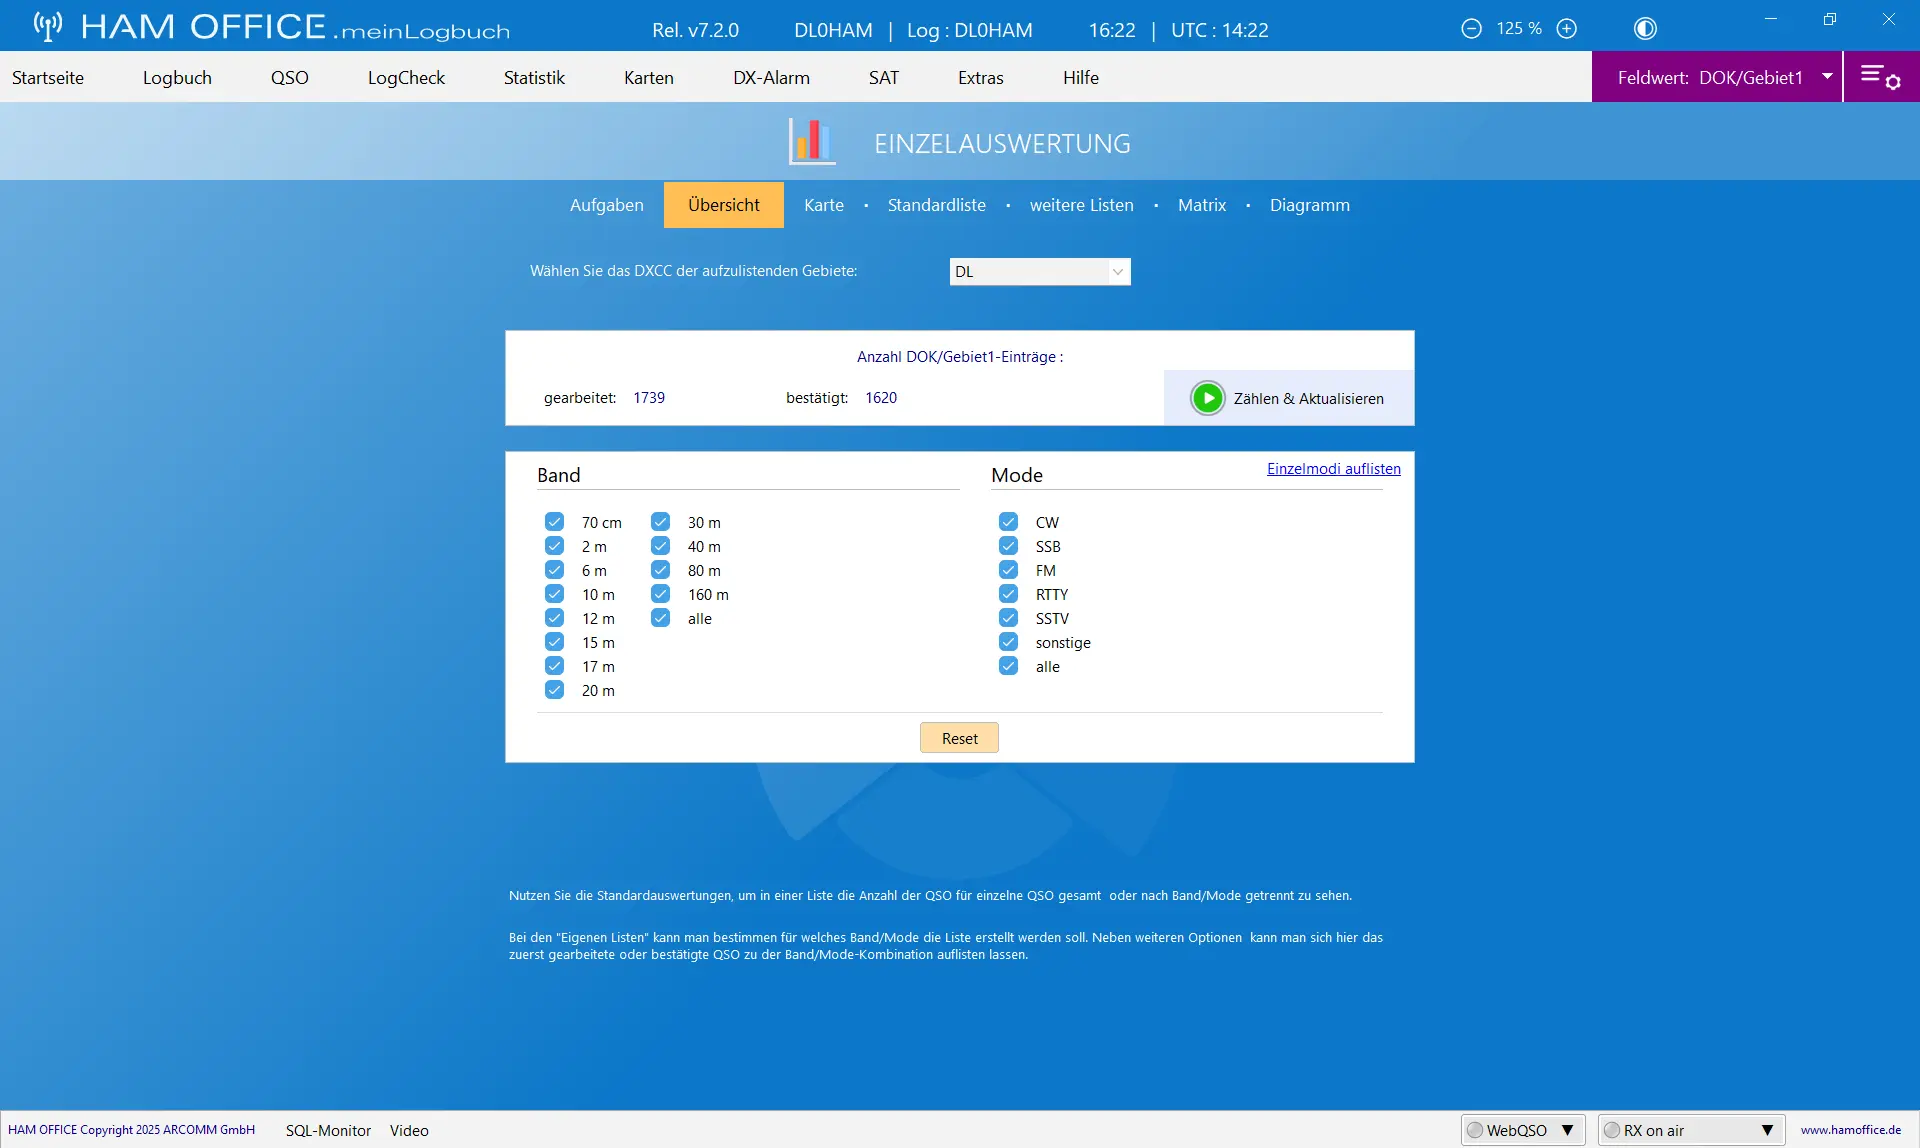Toggle the 'alle' checkbox under Mode
This screenshot has width=1920, height=1148.
coord(1008,666)
